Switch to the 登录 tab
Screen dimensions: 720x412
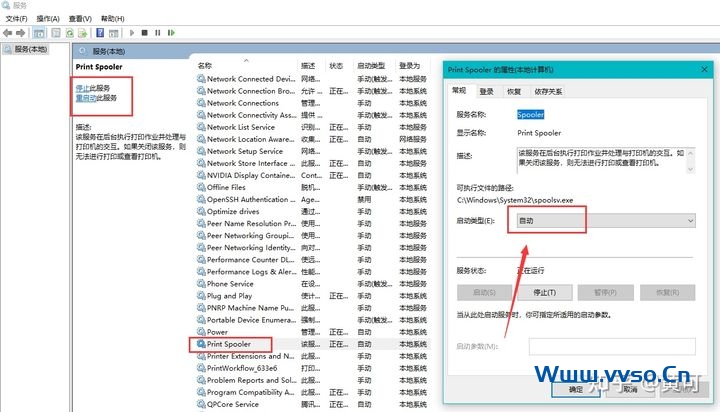click(486, 91)
